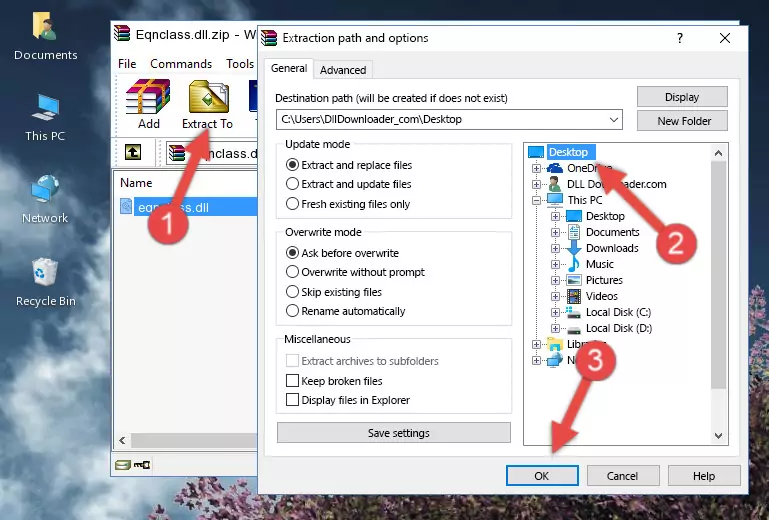Image resolution: width=769 pixels, height=520 pixels.
Task: Choose Extract and replace files
Action: coord(349,165)
